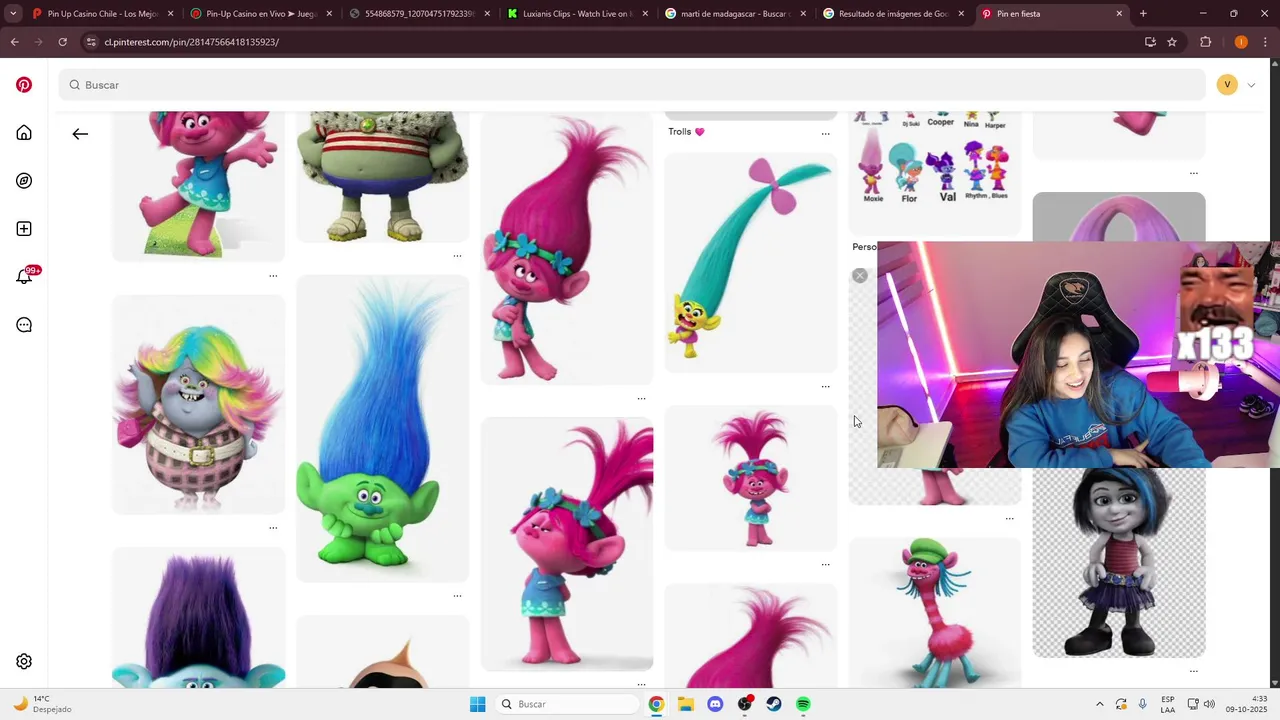Open Steam from the taskbar
The image size is (1280, 720).
774,704
